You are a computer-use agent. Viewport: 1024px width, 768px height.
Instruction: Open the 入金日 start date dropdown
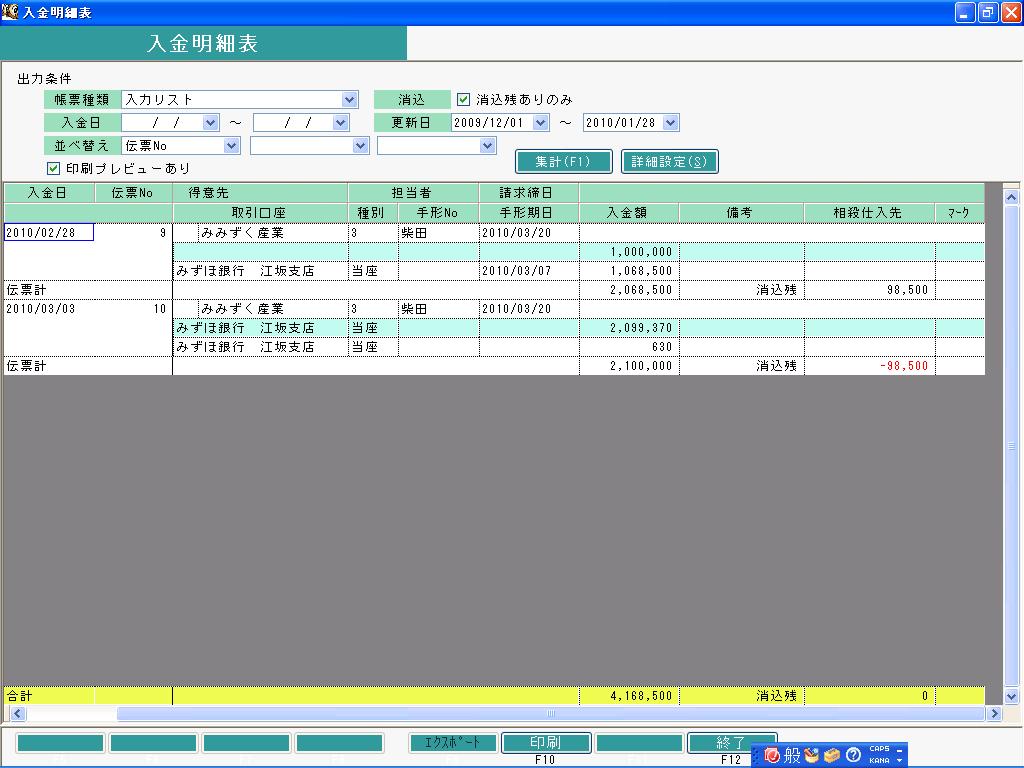coord(210,123)
